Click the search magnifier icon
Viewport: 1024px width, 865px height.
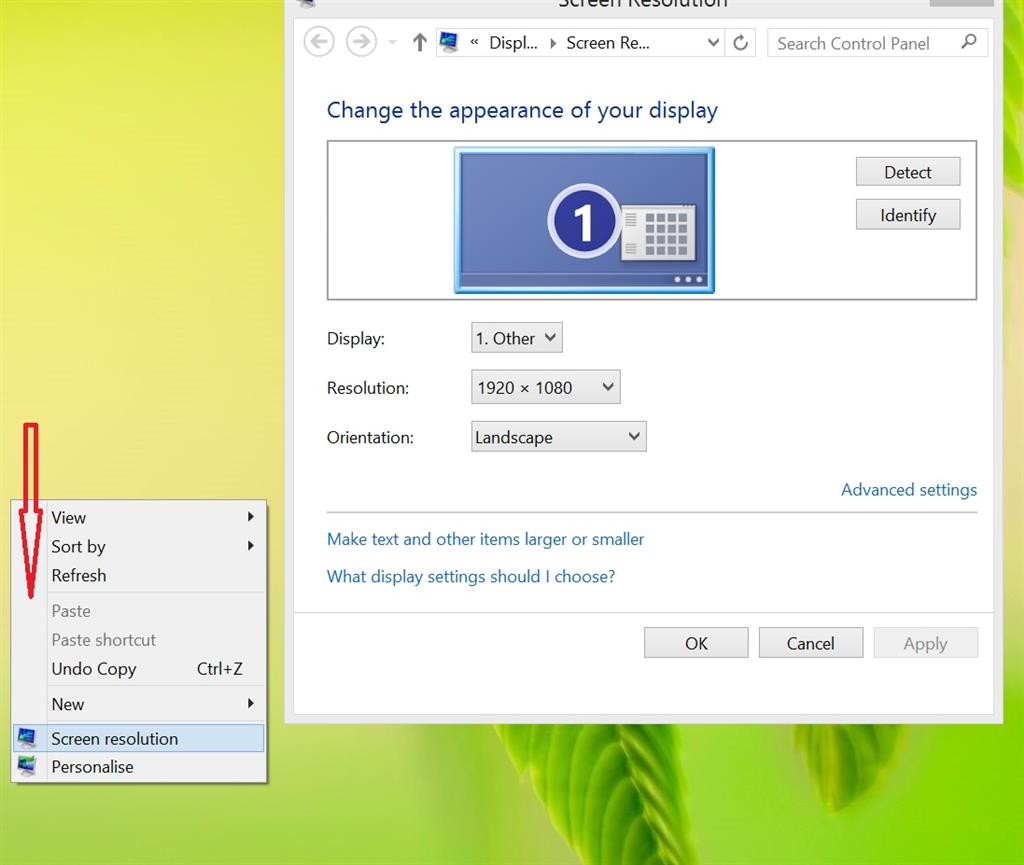969,42
